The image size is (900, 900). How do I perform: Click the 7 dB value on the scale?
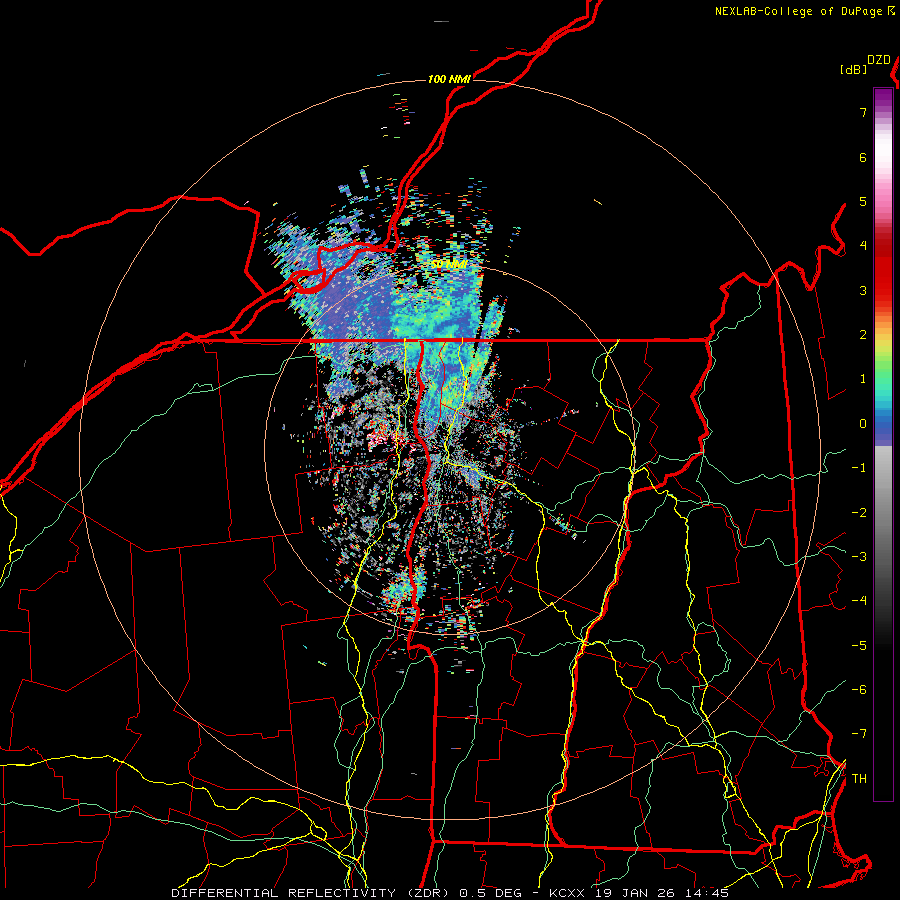[x=863, y=112]
